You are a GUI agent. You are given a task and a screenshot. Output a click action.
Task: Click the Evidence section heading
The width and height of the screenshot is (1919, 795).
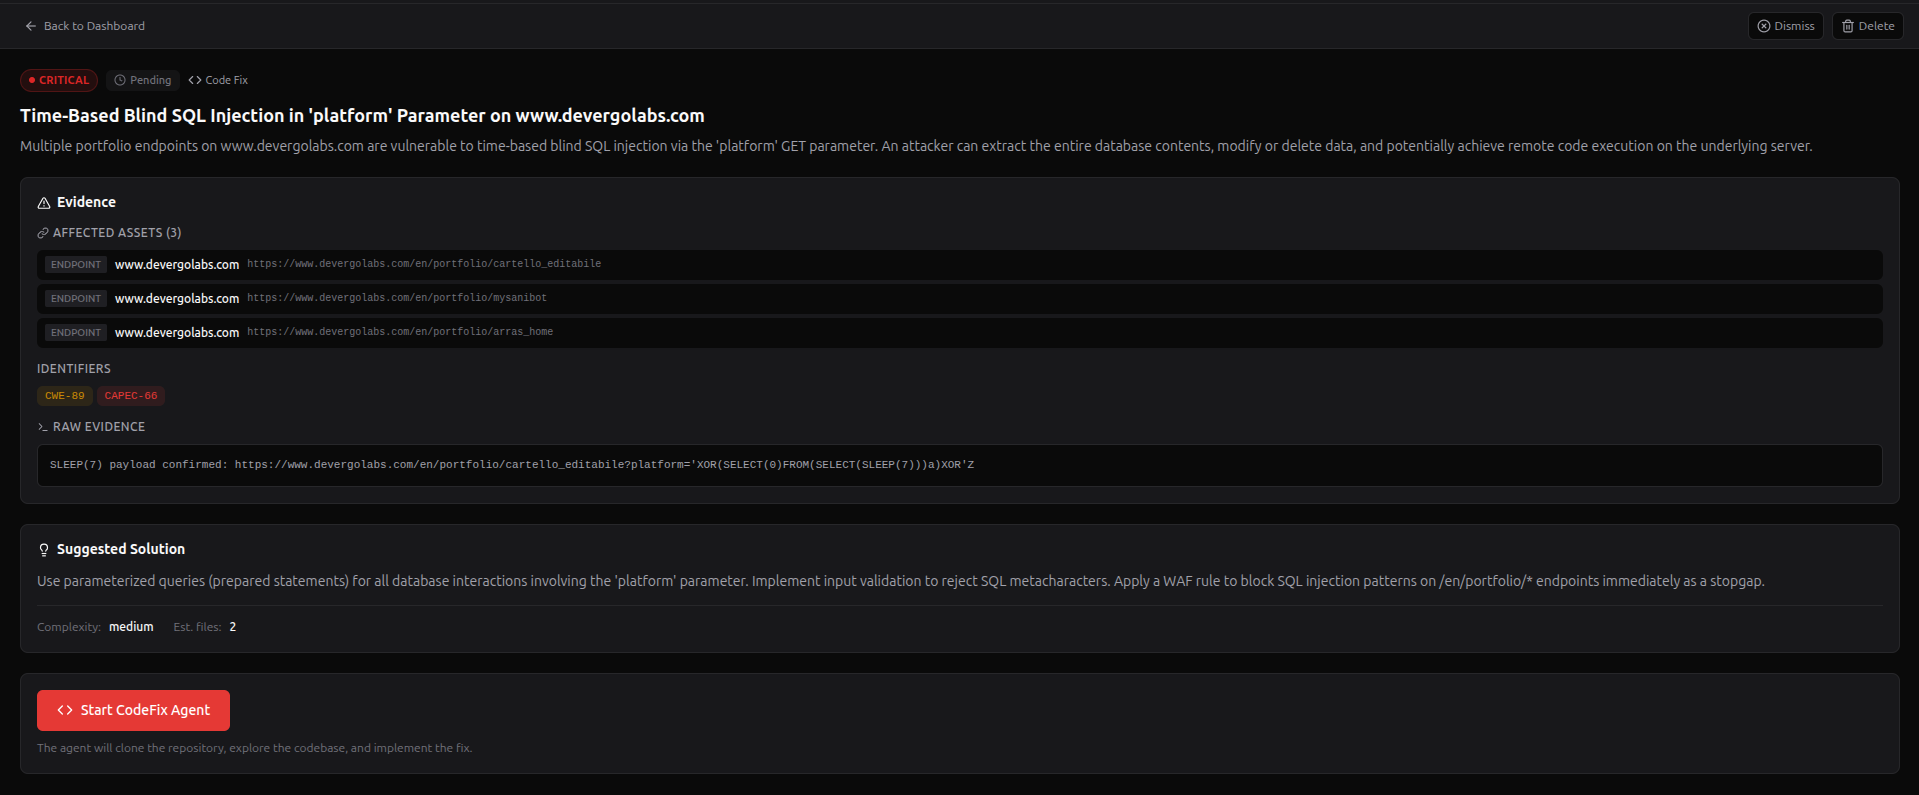[86, 202]
